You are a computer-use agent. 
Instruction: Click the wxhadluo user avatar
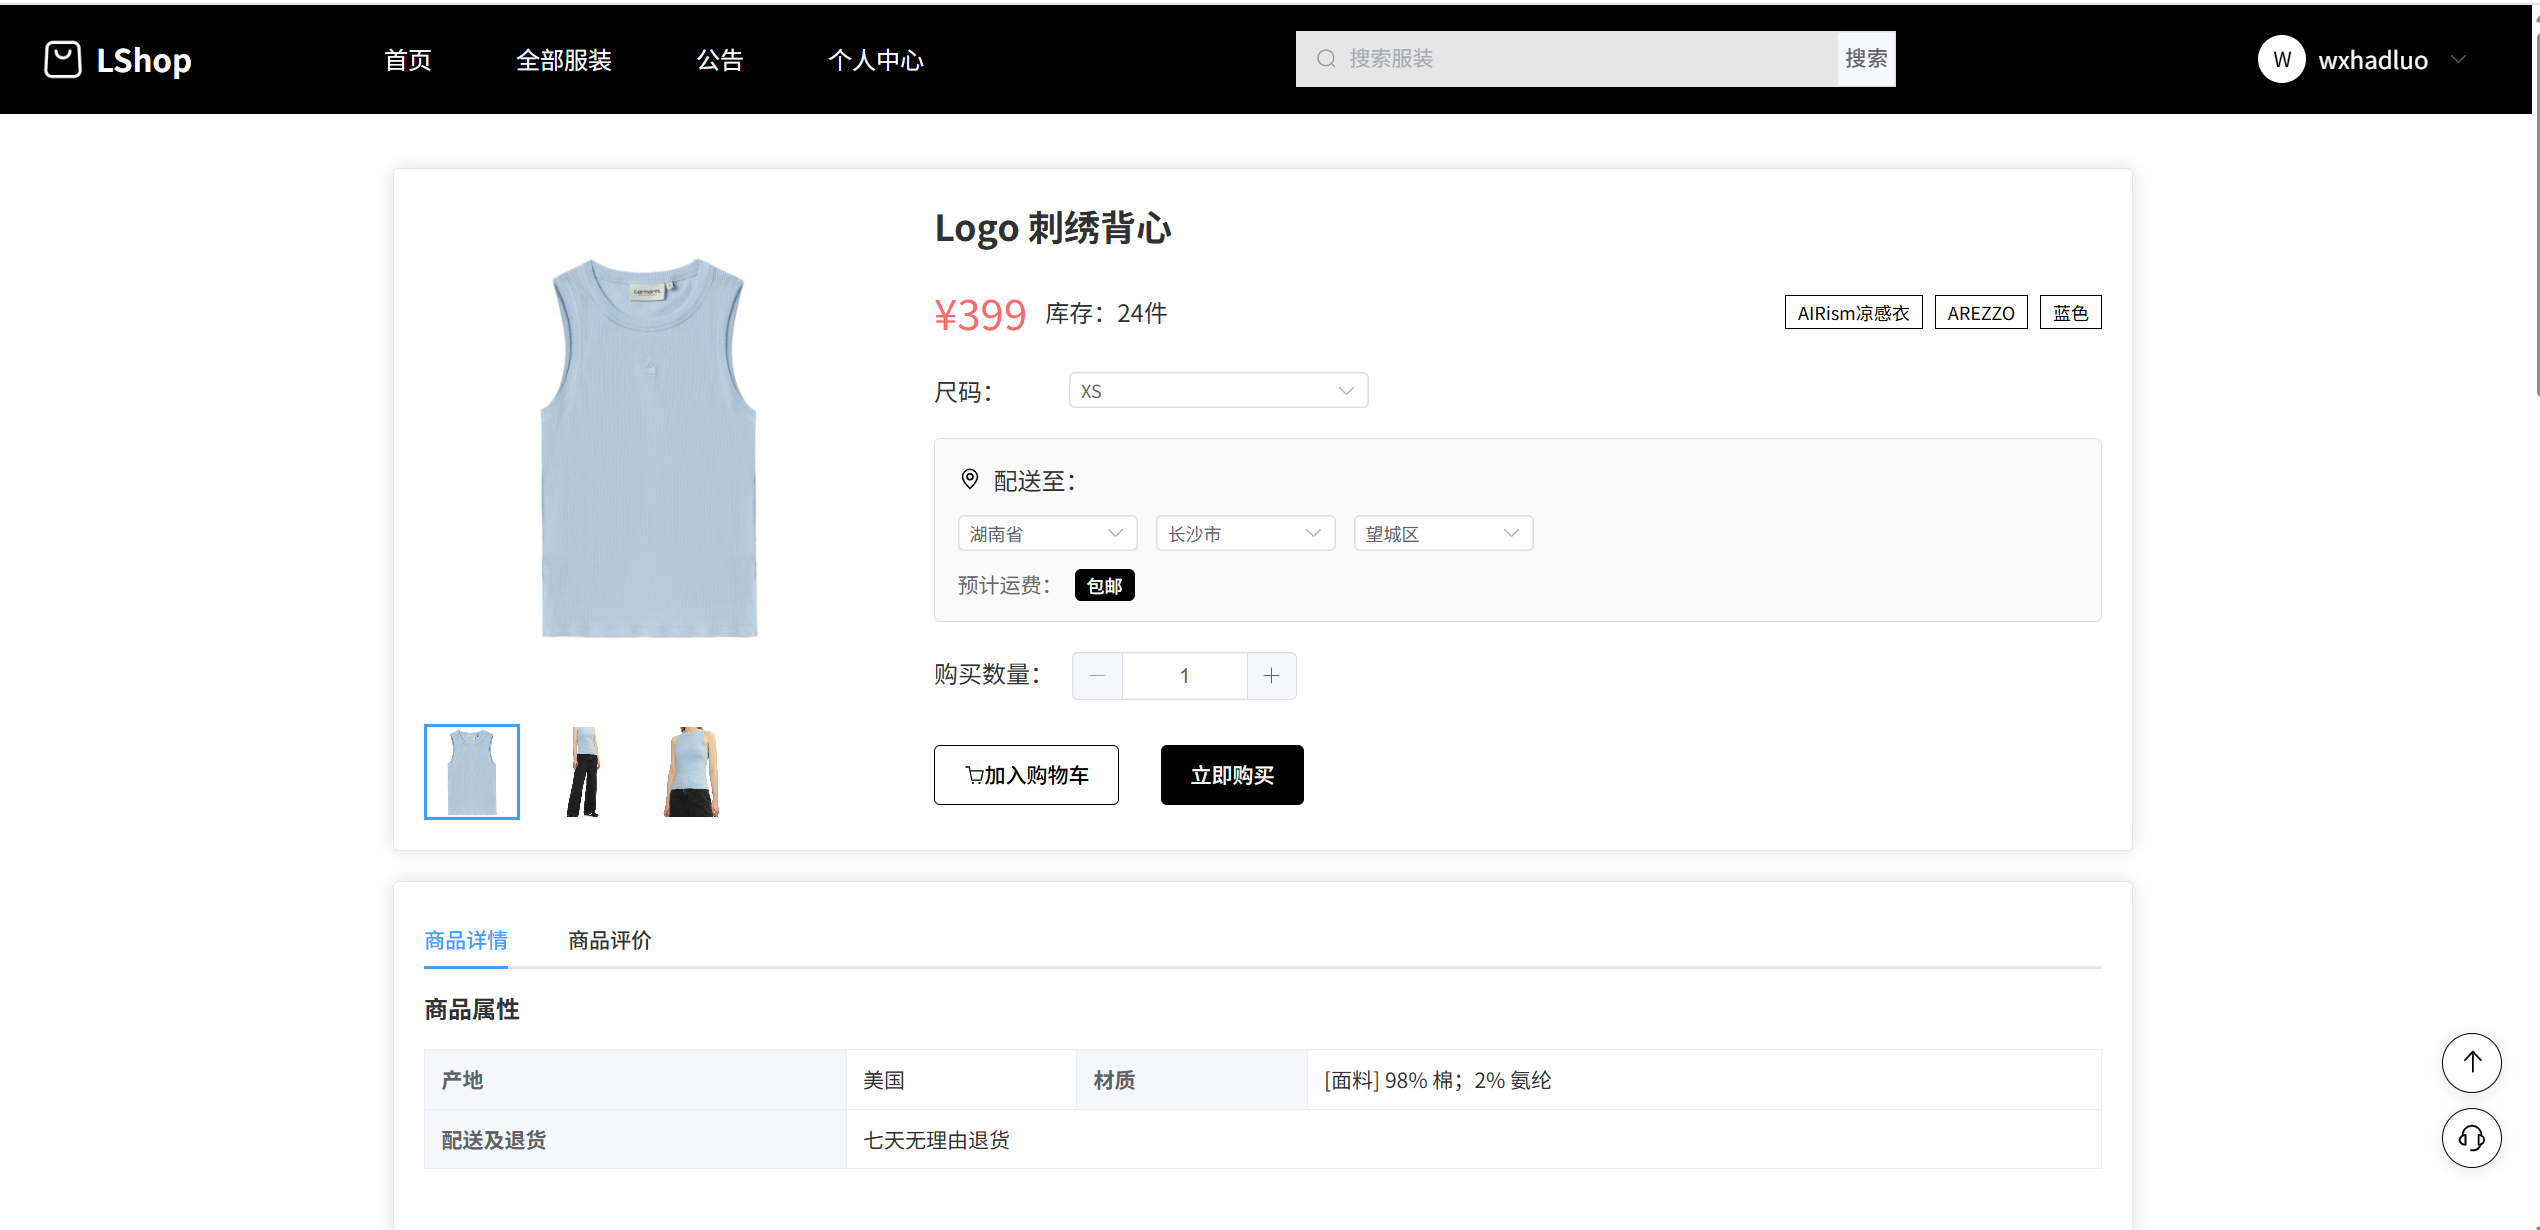(x=2281, y=60)
